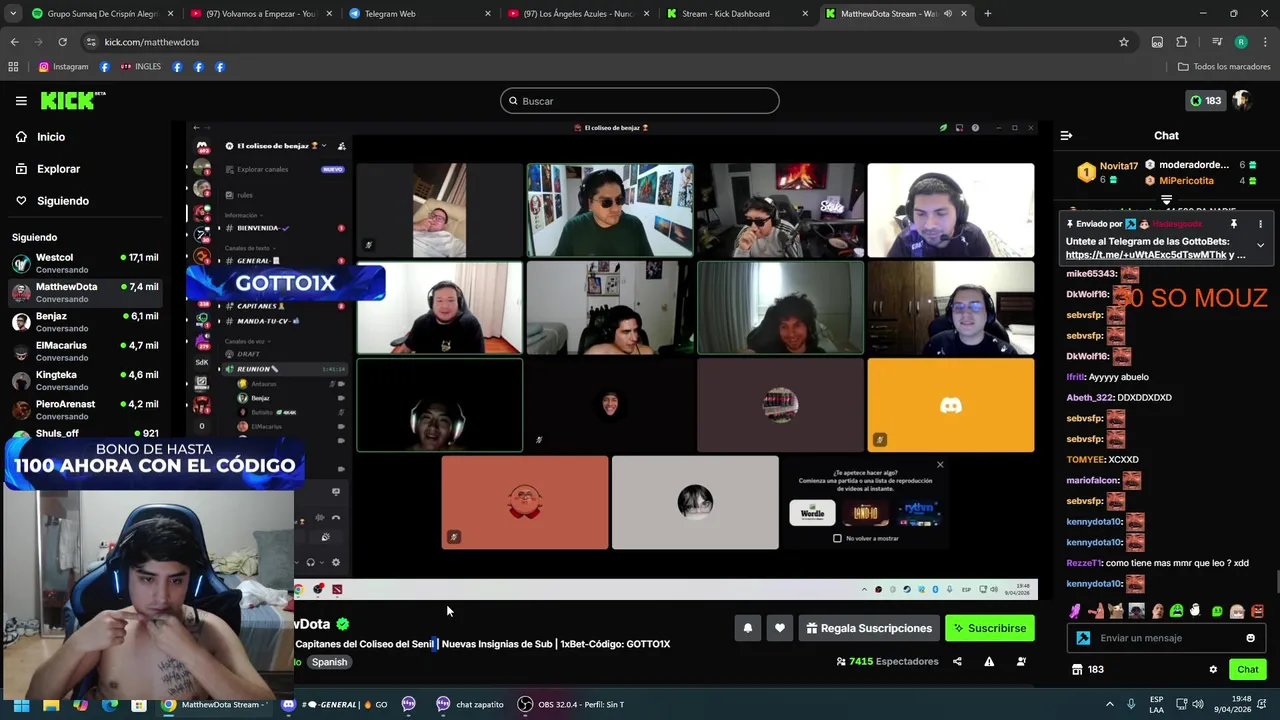The width and height of the screenshot is (1280, 720).
Task: Click MiPericotita in leaderboard
Action: (1186, 181)
